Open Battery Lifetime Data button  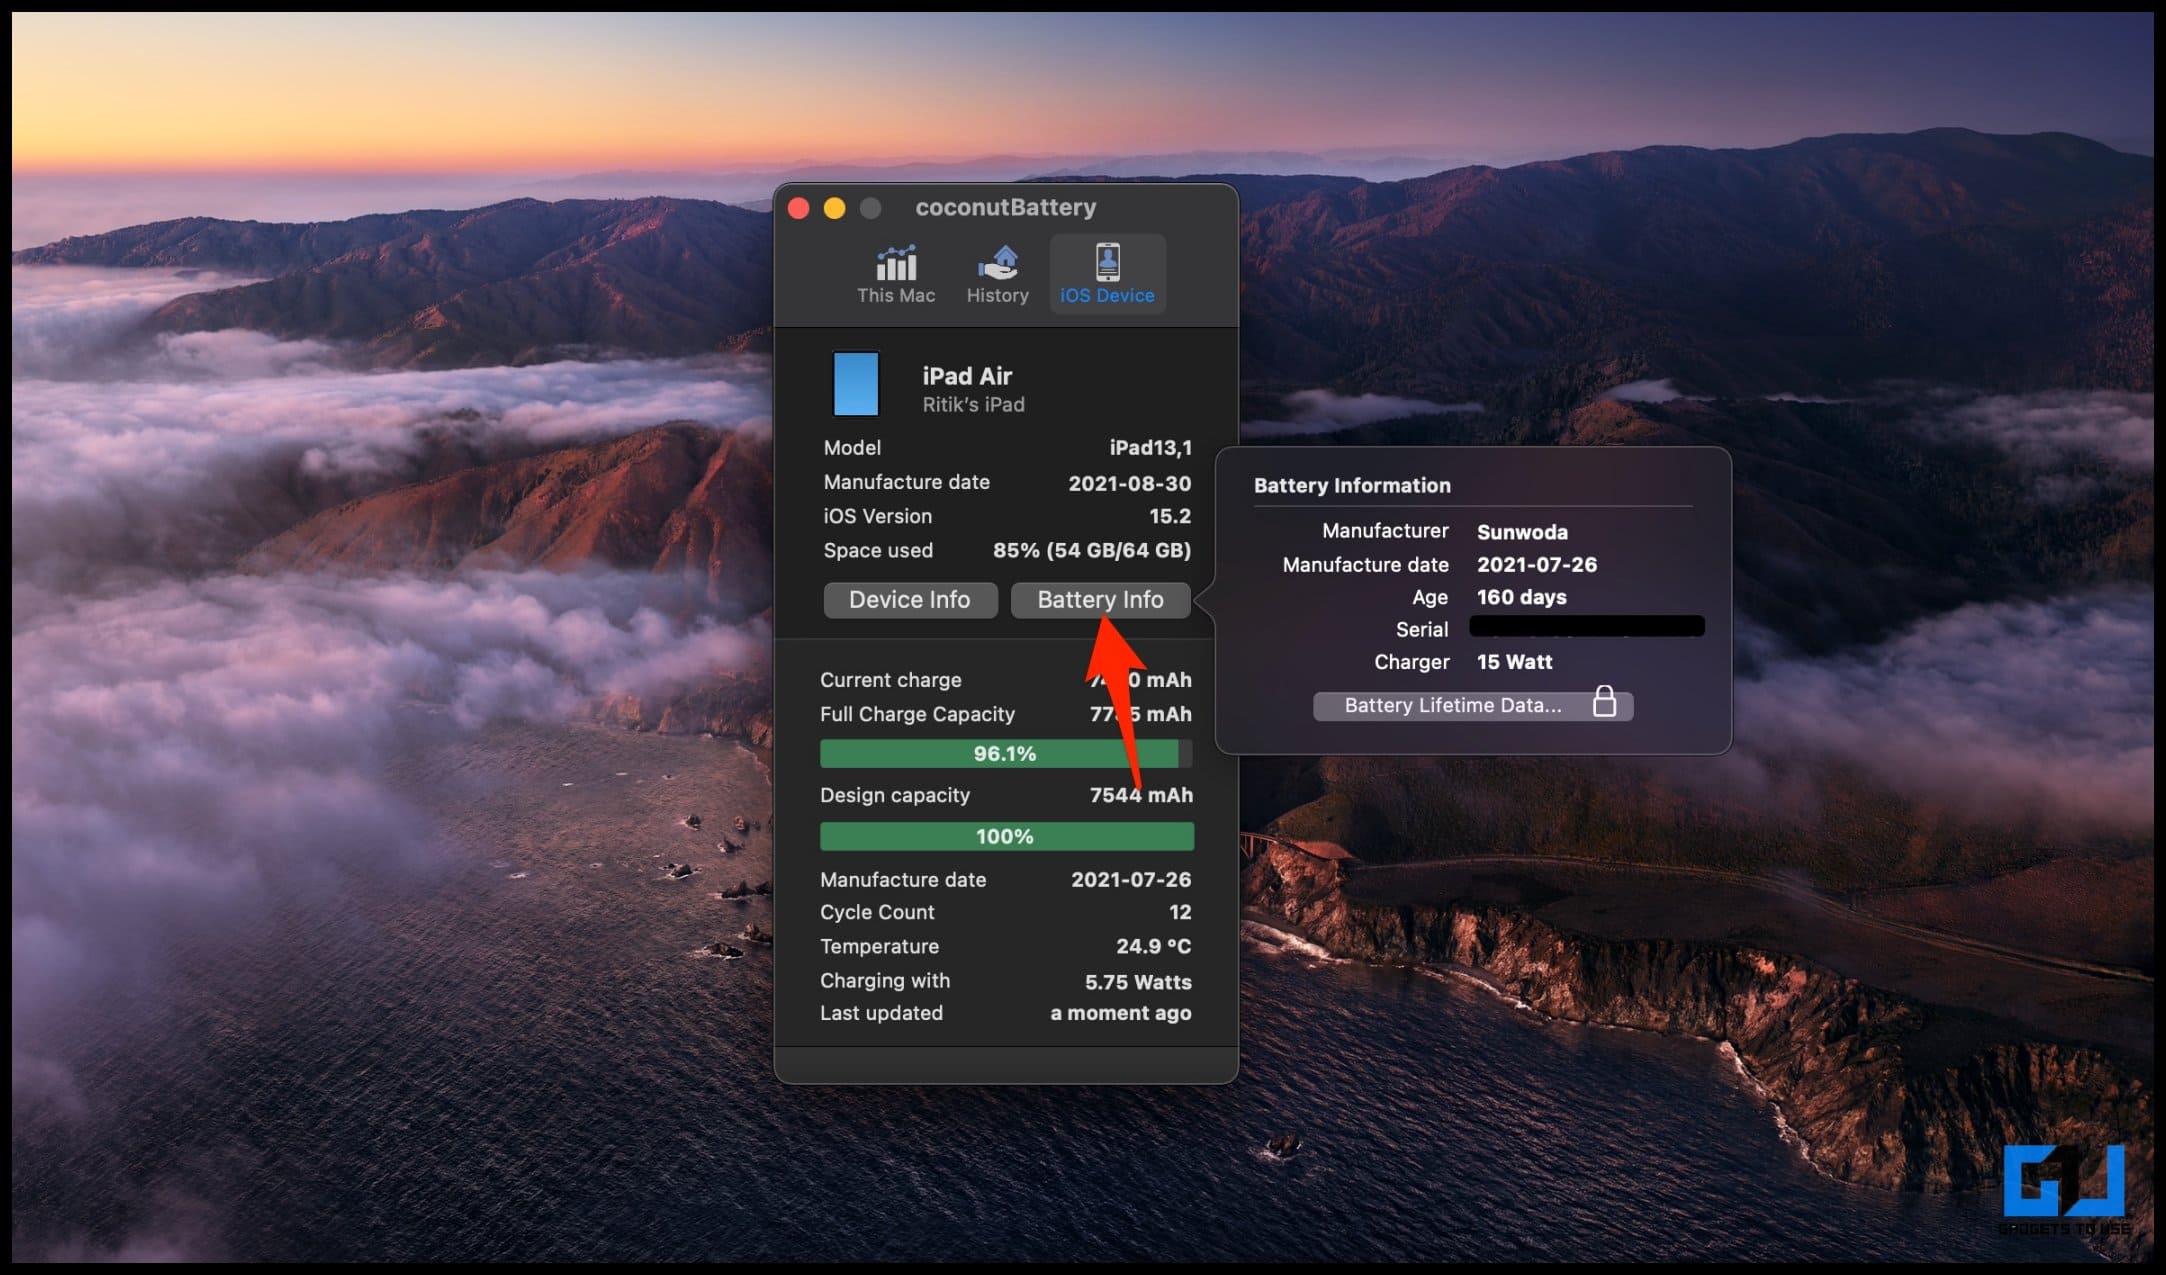click(1473, 705)
